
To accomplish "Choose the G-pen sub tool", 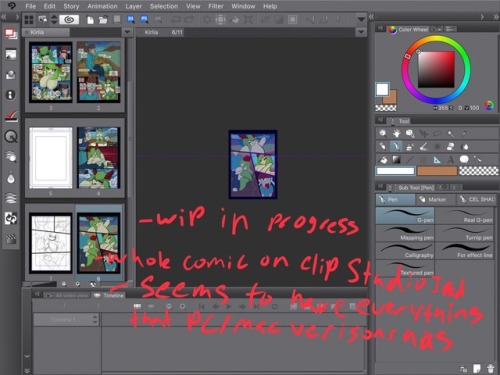I will [x=405, y=216].
